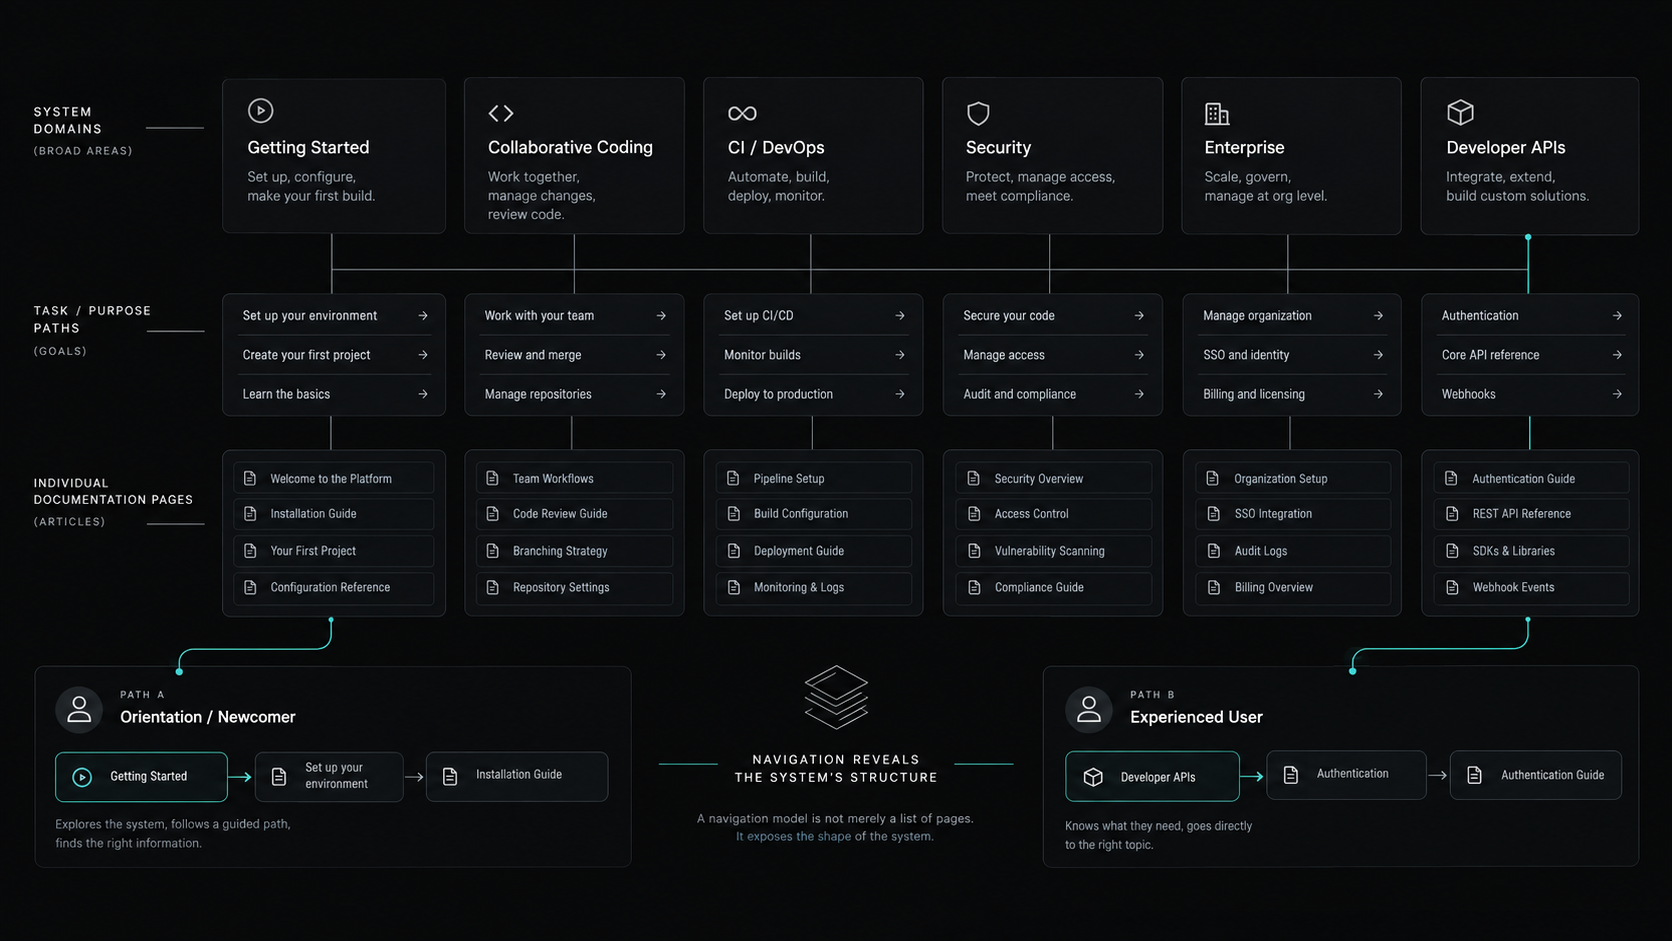Open the Configuration Reference article
Screen dimensions: 1672x941
334,588
